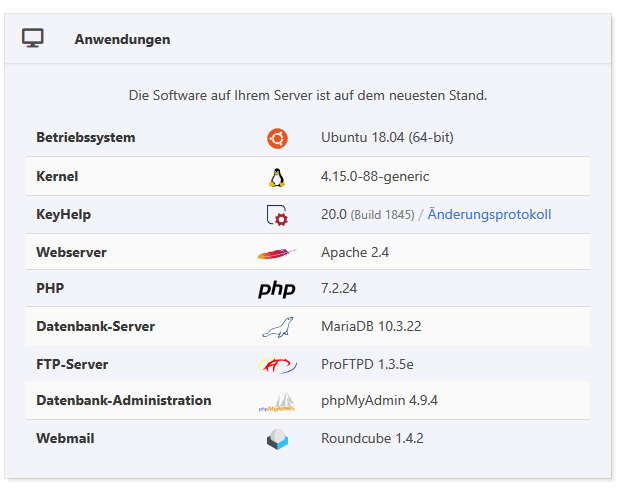Click the PHP logo icon
The image size is (625, 497).
[x=277, y=290]
